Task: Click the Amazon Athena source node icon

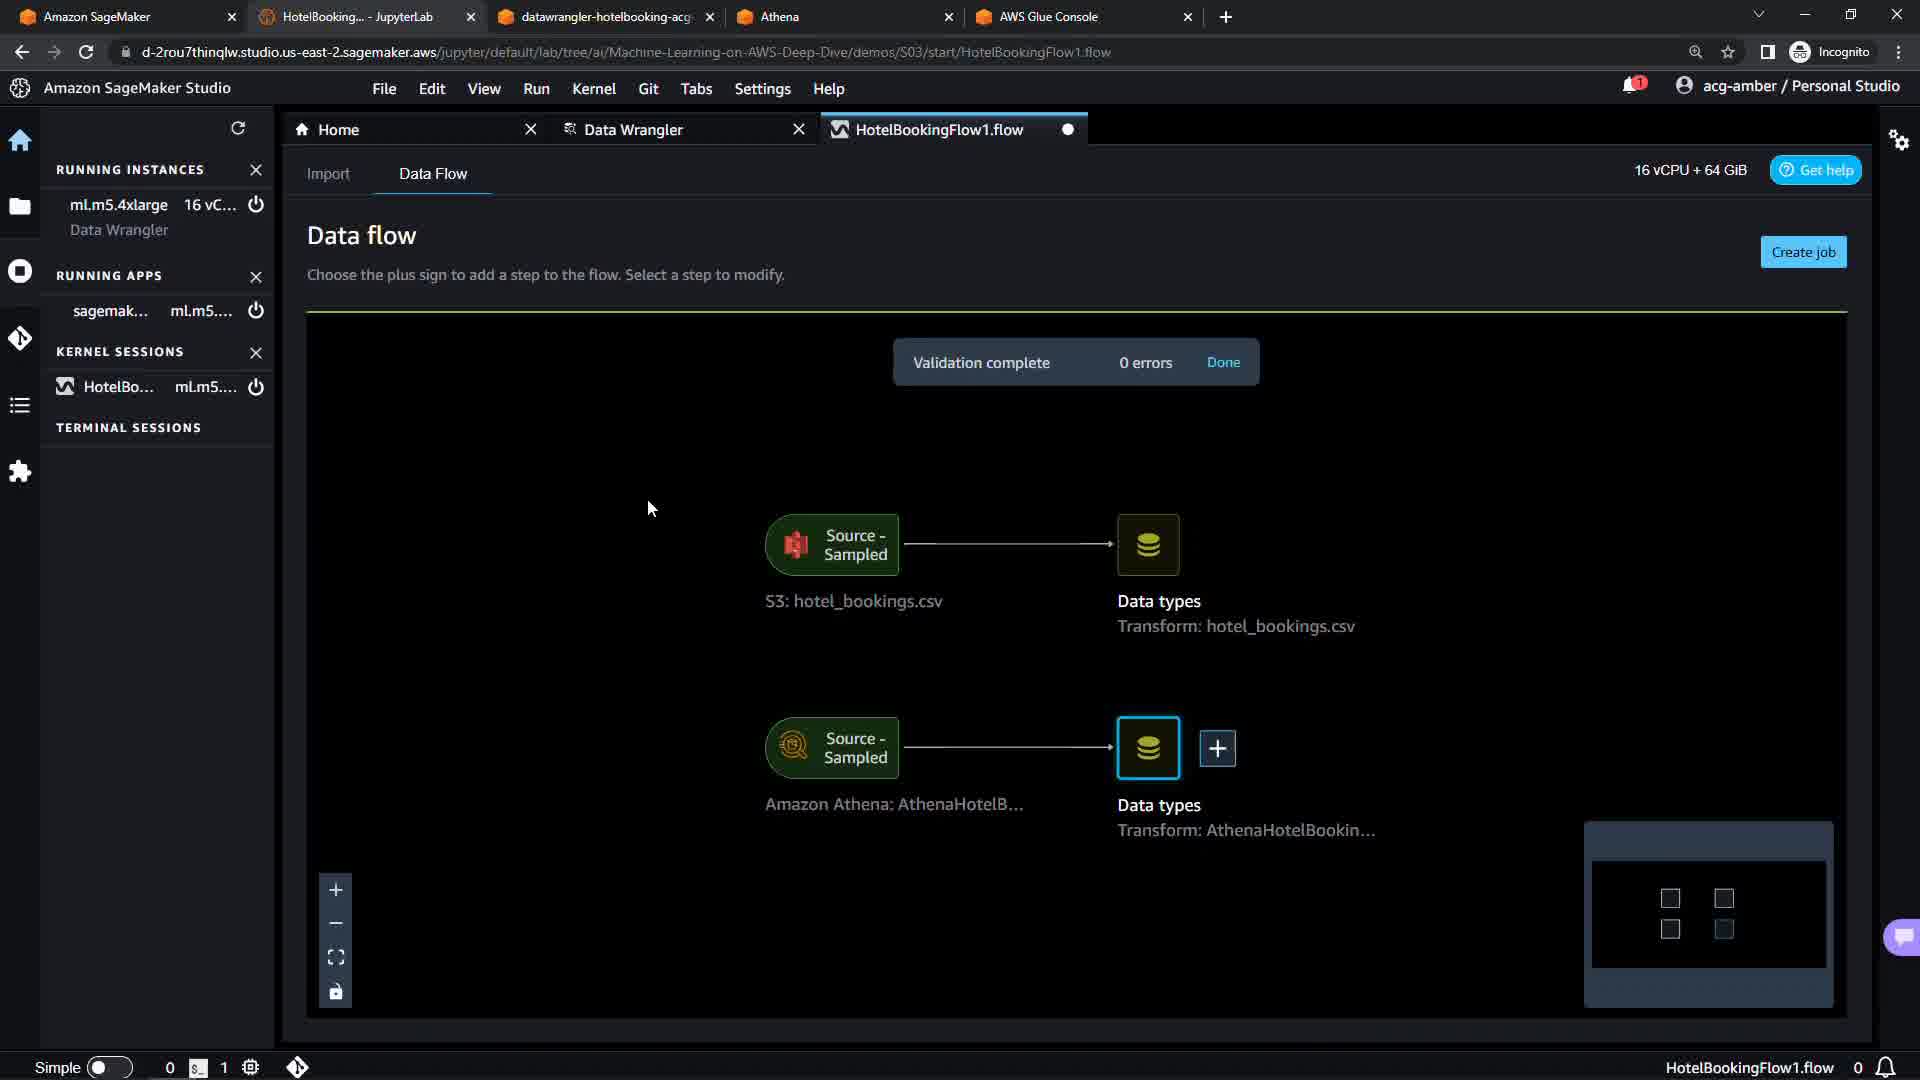Action: 794,747
